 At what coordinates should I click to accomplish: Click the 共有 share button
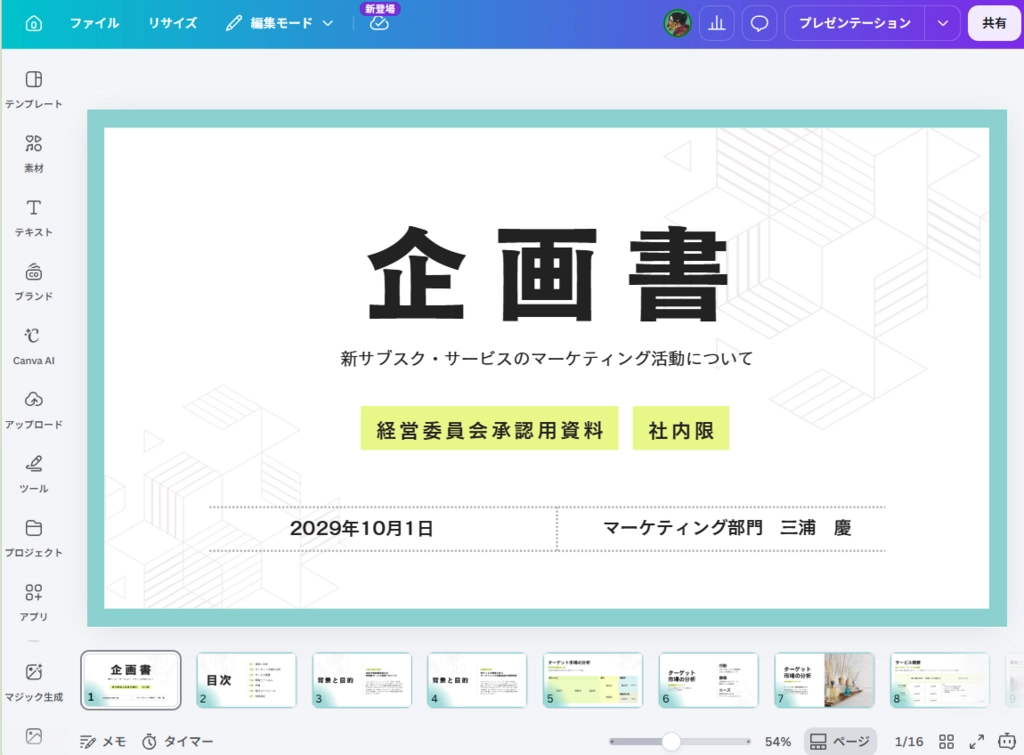click(x=994, y=24)
